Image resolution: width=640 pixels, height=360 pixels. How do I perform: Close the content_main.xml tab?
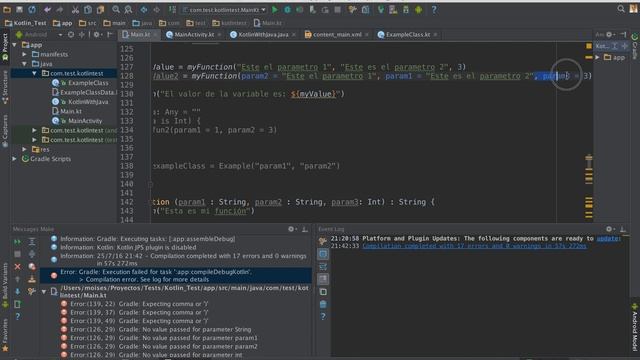pos(367,35)
